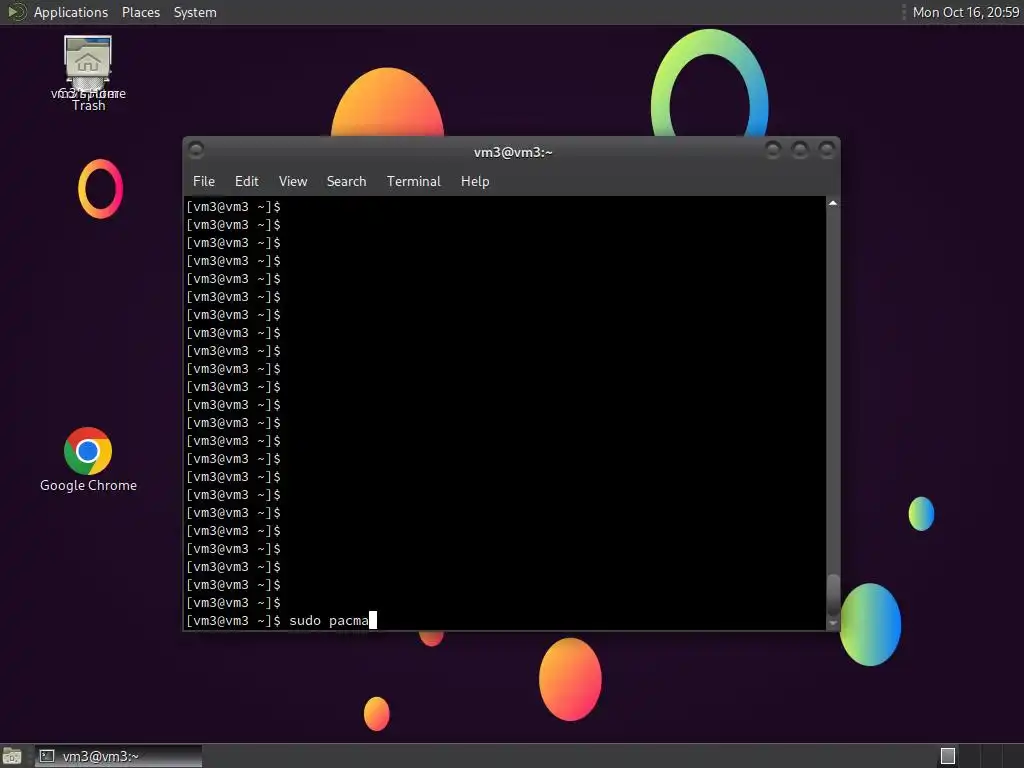Click the terminal window menu button left of title
The width and height of the screenshot is (1024, 768).
tap(196, 150)
